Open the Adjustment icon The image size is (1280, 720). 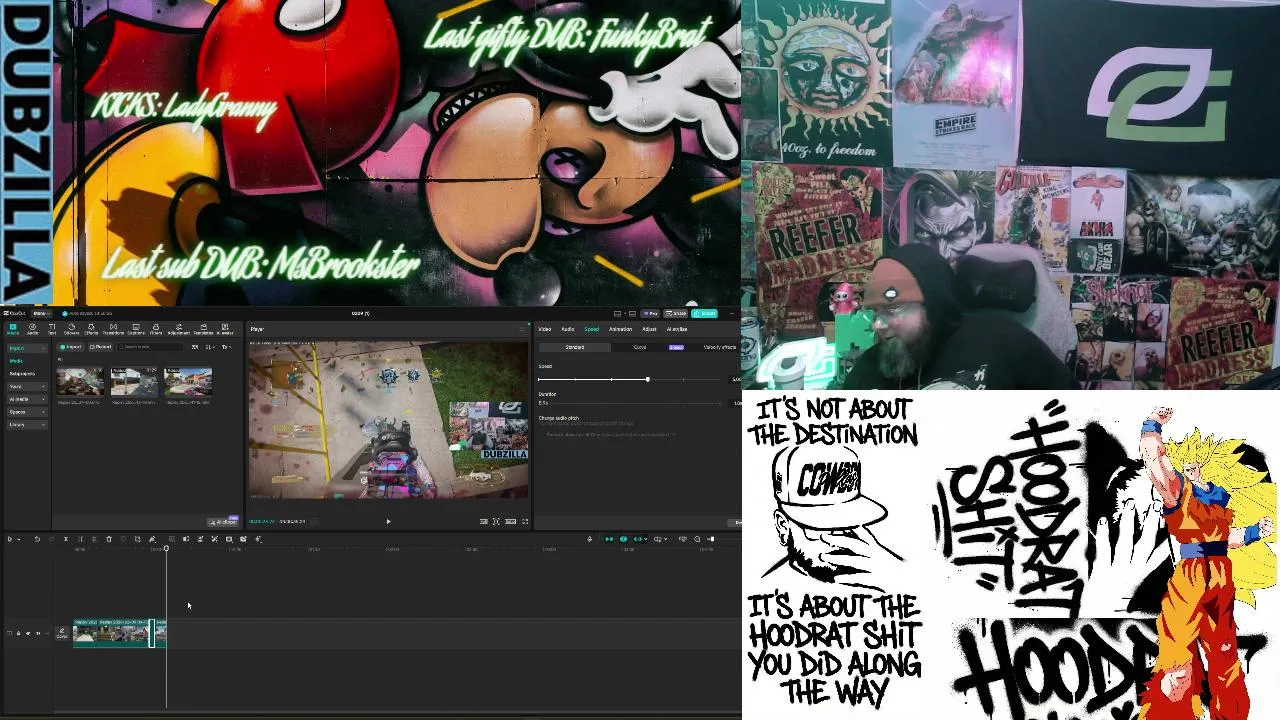(179, 330)
